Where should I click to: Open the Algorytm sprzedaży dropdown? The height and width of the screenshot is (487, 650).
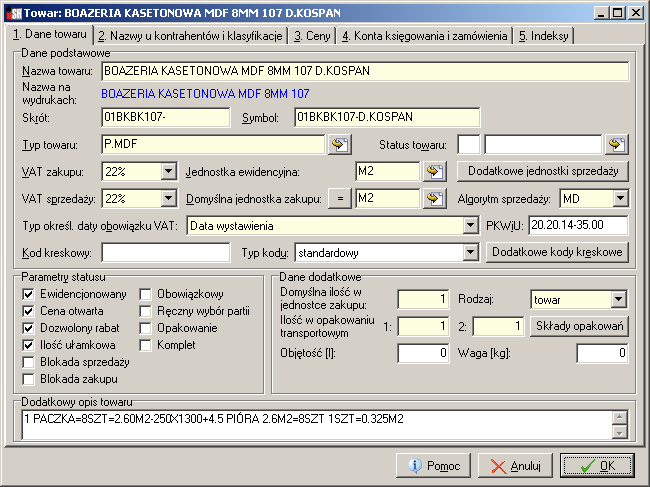(620, 199)
